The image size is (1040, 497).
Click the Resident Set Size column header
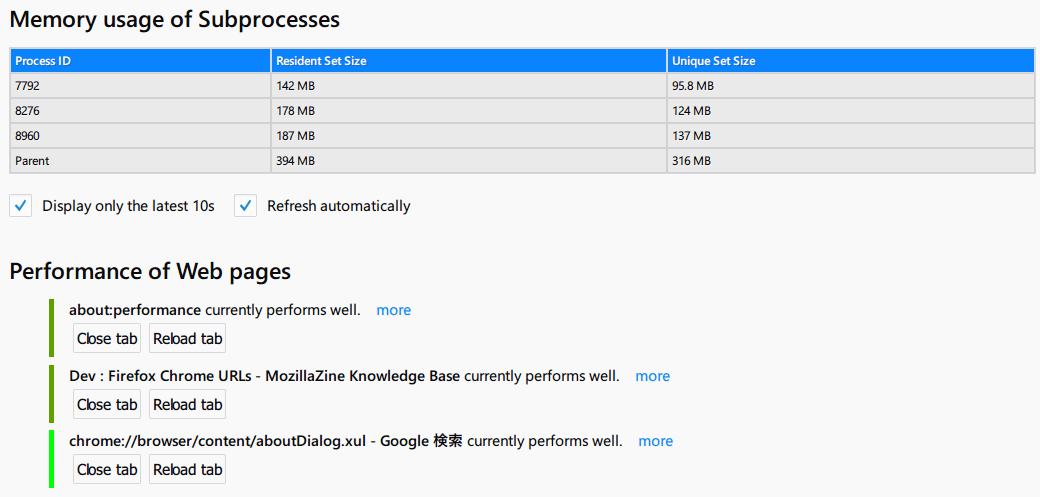point(469,61)
